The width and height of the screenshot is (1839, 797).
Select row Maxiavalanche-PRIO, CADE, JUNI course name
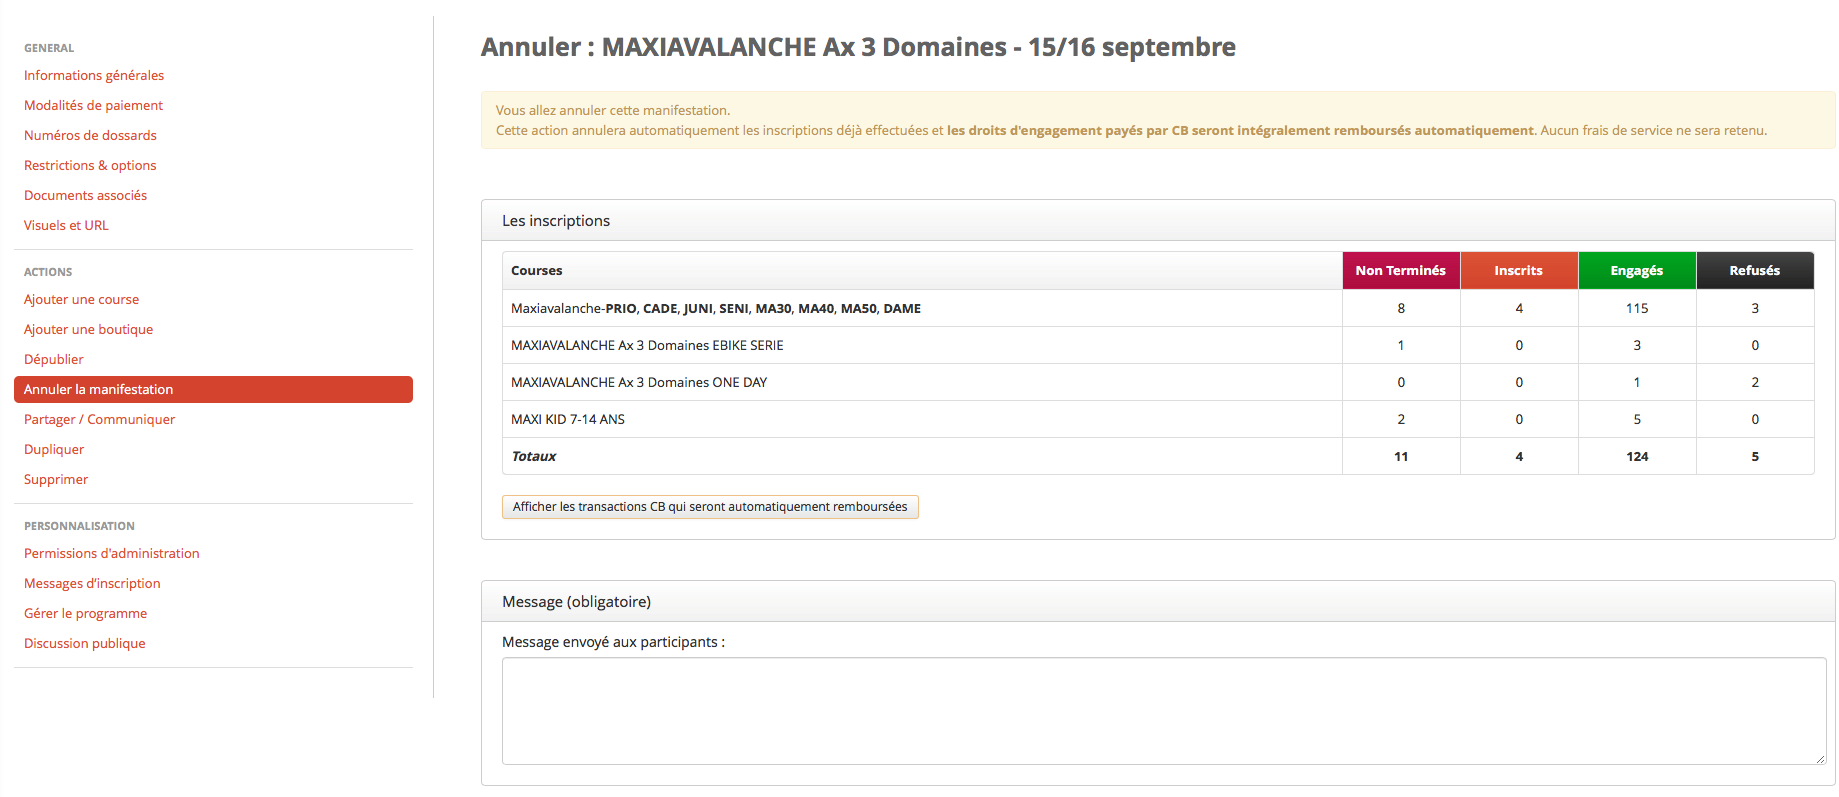point(716,308)
